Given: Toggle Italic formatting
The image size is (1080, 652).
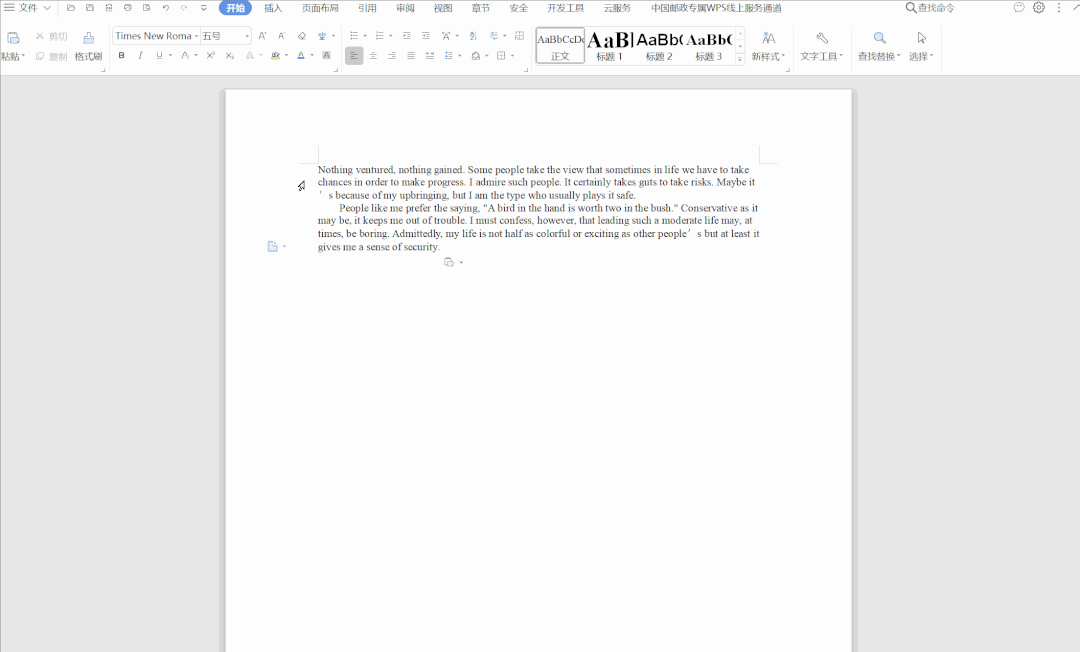Looking at the screenshot, I should click(141, 55).
